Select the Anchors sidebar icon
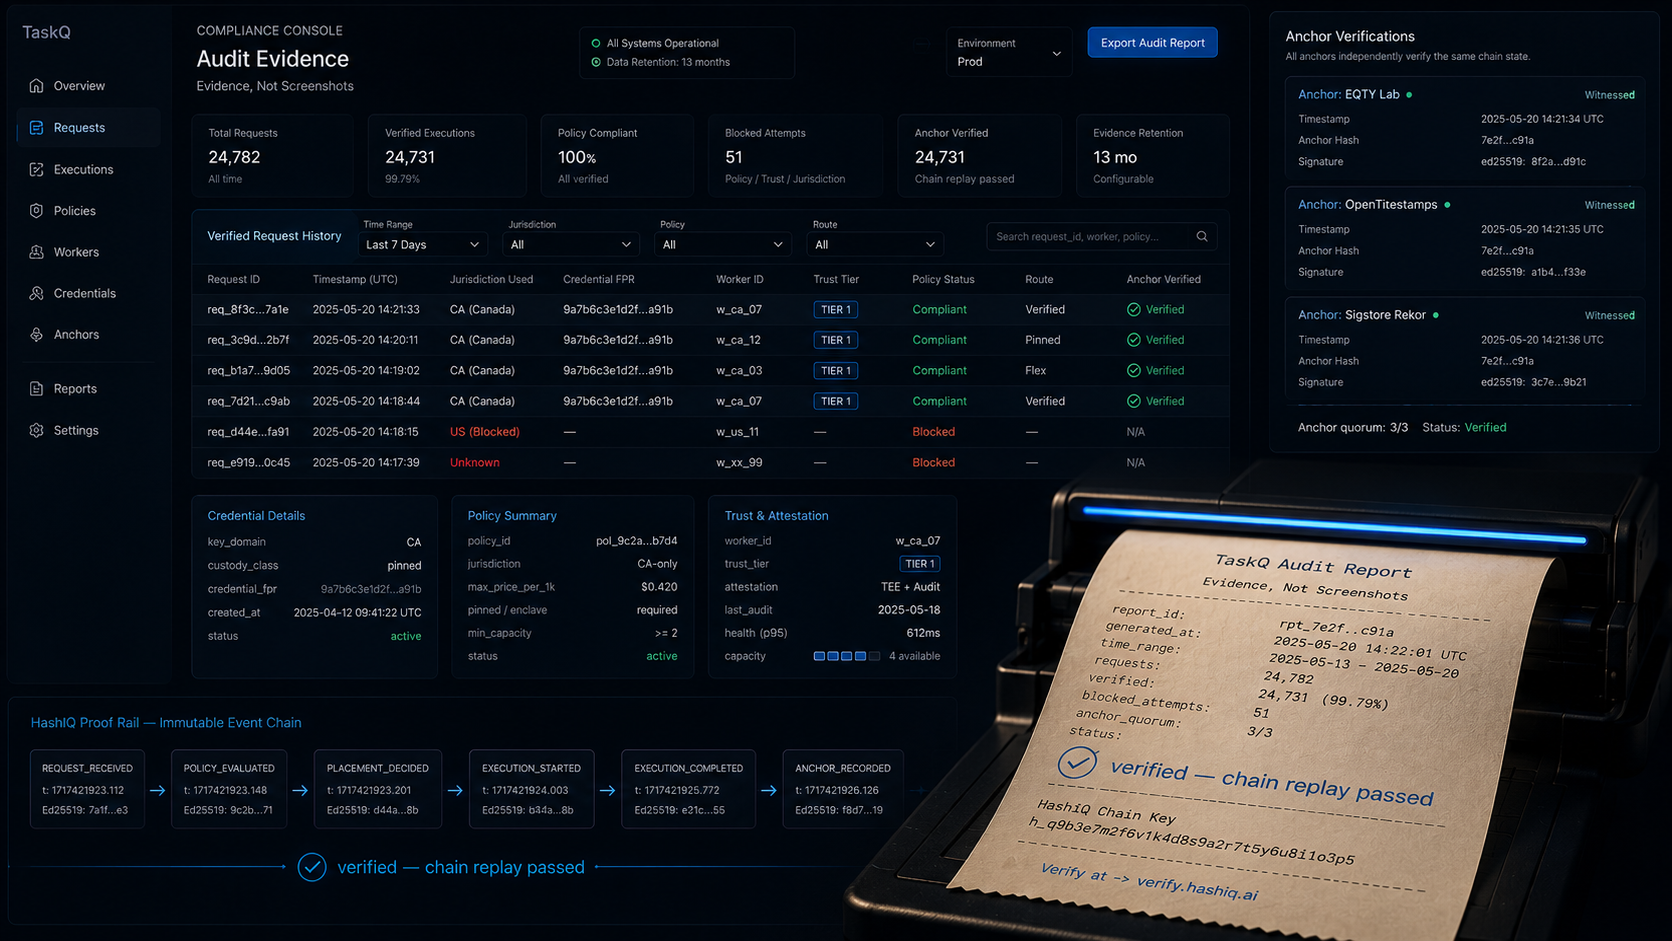 click(36, 335)
